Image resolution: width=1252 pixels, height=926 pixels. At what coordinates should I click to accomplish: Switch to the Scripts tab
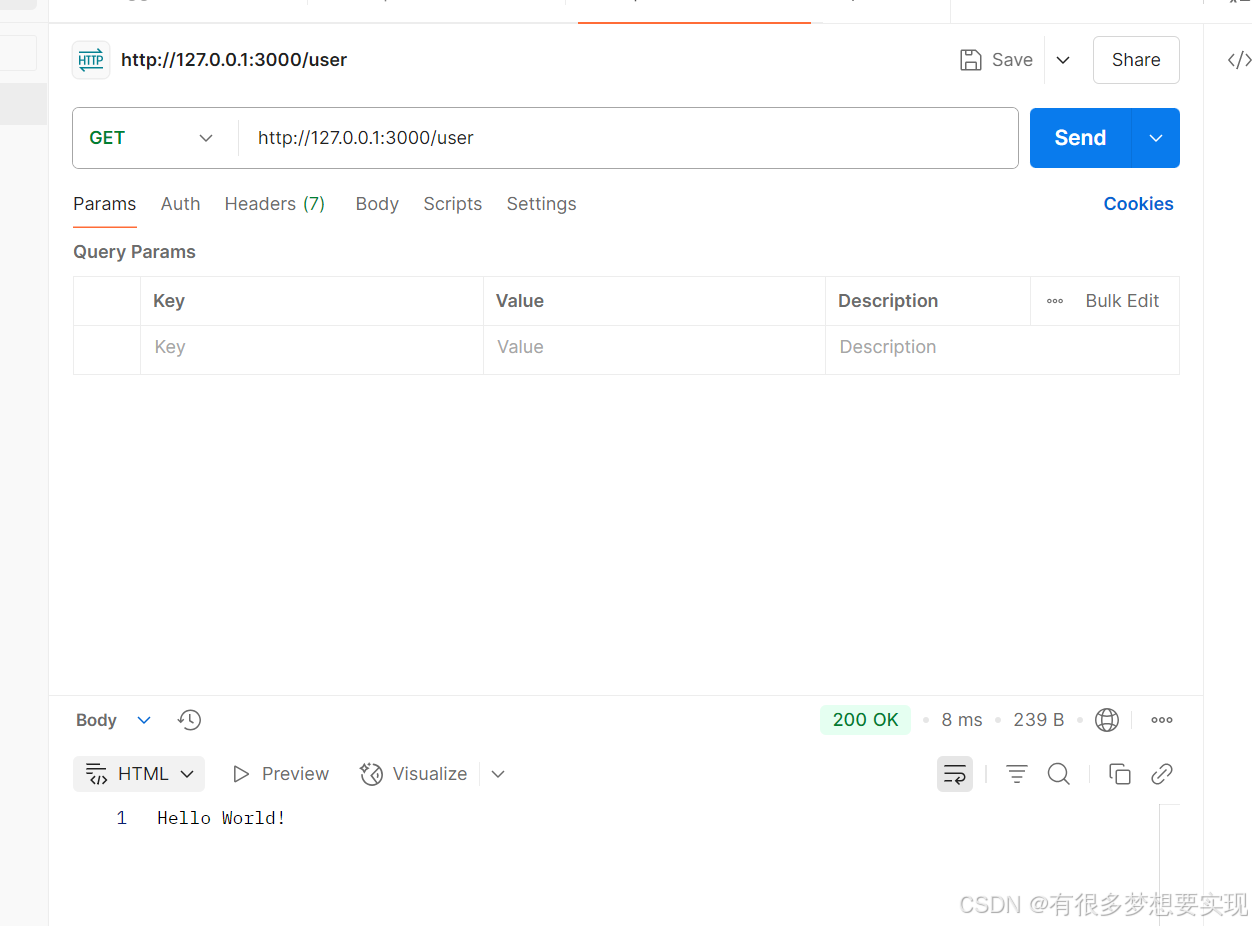(453, 204)
